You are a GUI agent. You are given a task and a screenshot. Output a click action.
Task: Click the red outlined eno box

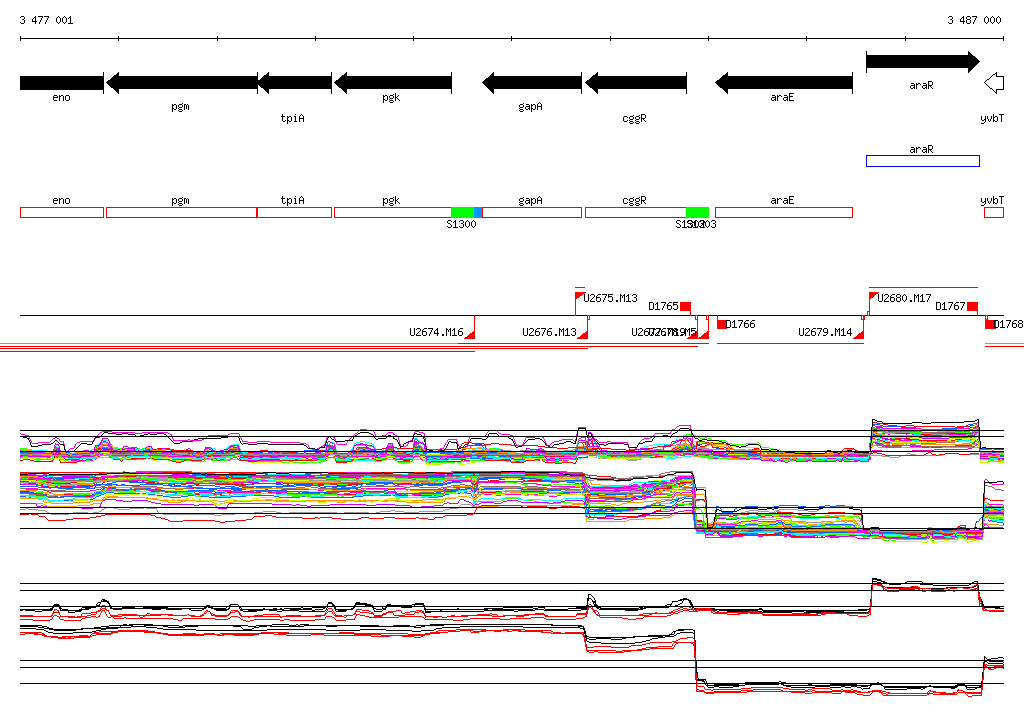click(x=62, y=212)
